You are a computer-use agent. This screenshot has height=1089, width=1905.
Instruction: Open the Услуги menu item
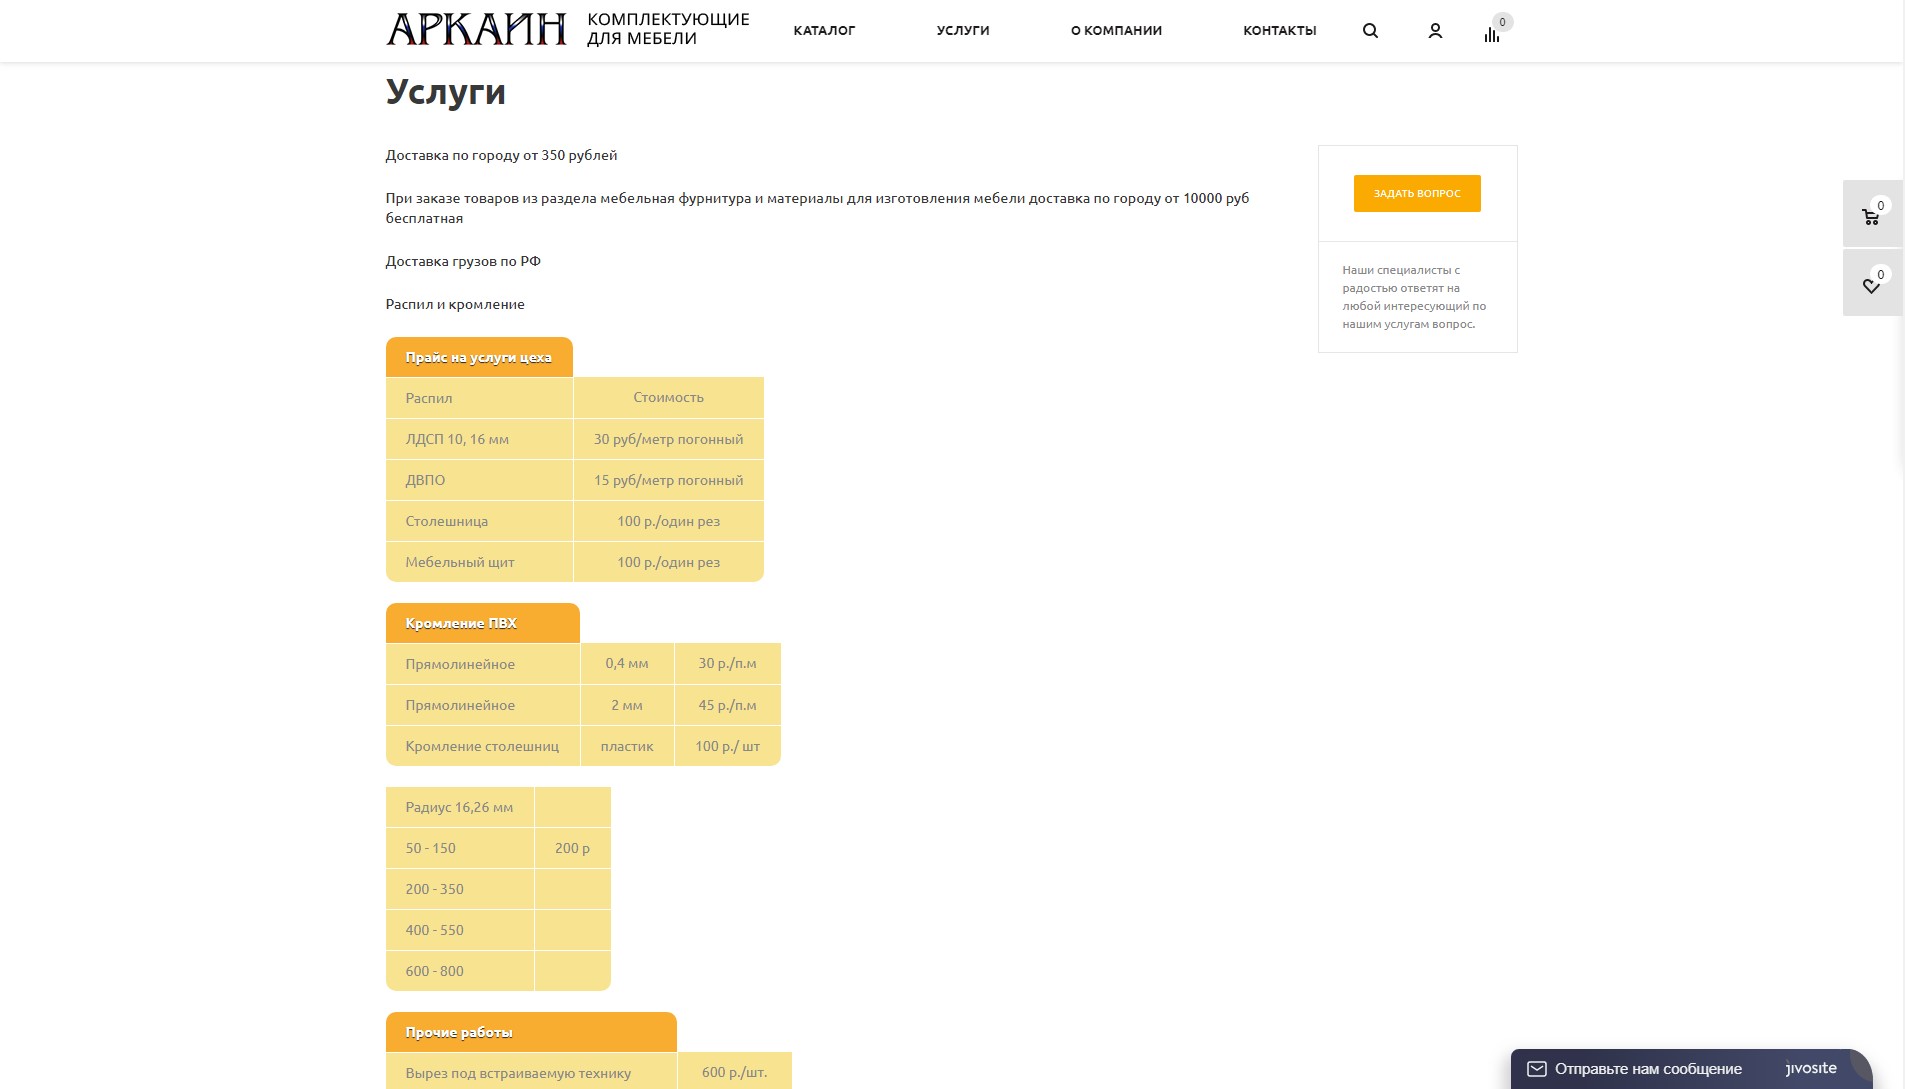click(963, 31)
